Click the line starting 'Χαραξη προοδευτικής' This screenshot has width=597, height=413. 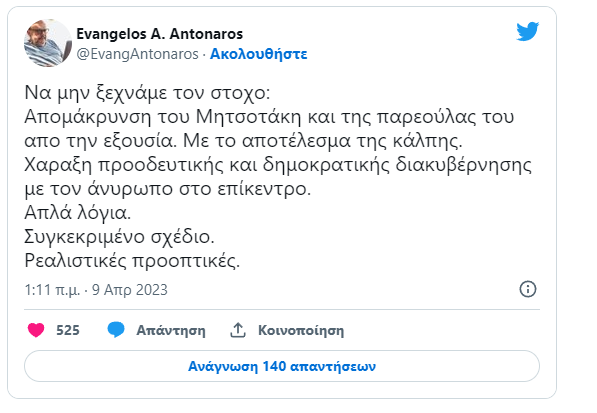click(x=278, y=165)
